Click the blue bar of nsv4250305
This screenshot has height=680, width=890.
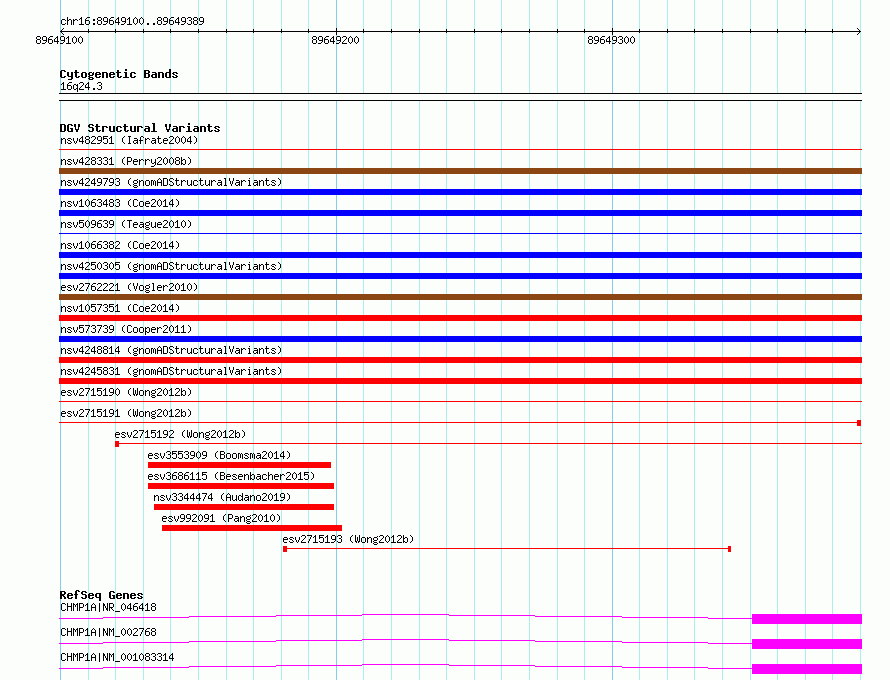[460, 276]
